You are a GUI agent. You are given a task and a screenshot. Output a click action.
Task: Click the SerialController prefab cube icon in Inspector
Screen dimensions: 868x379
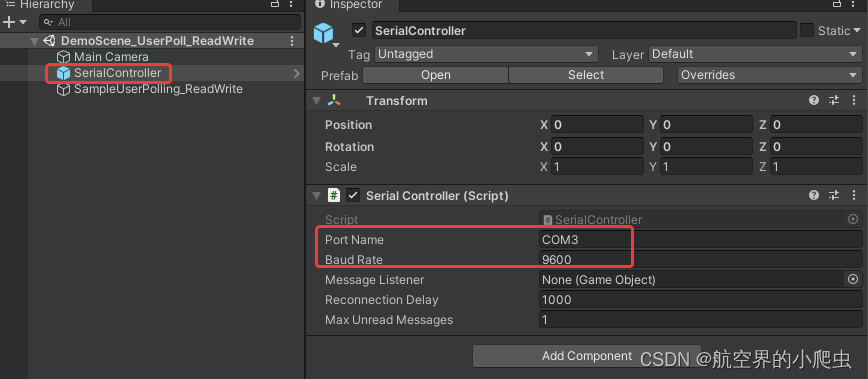click(x=324, y=33)
